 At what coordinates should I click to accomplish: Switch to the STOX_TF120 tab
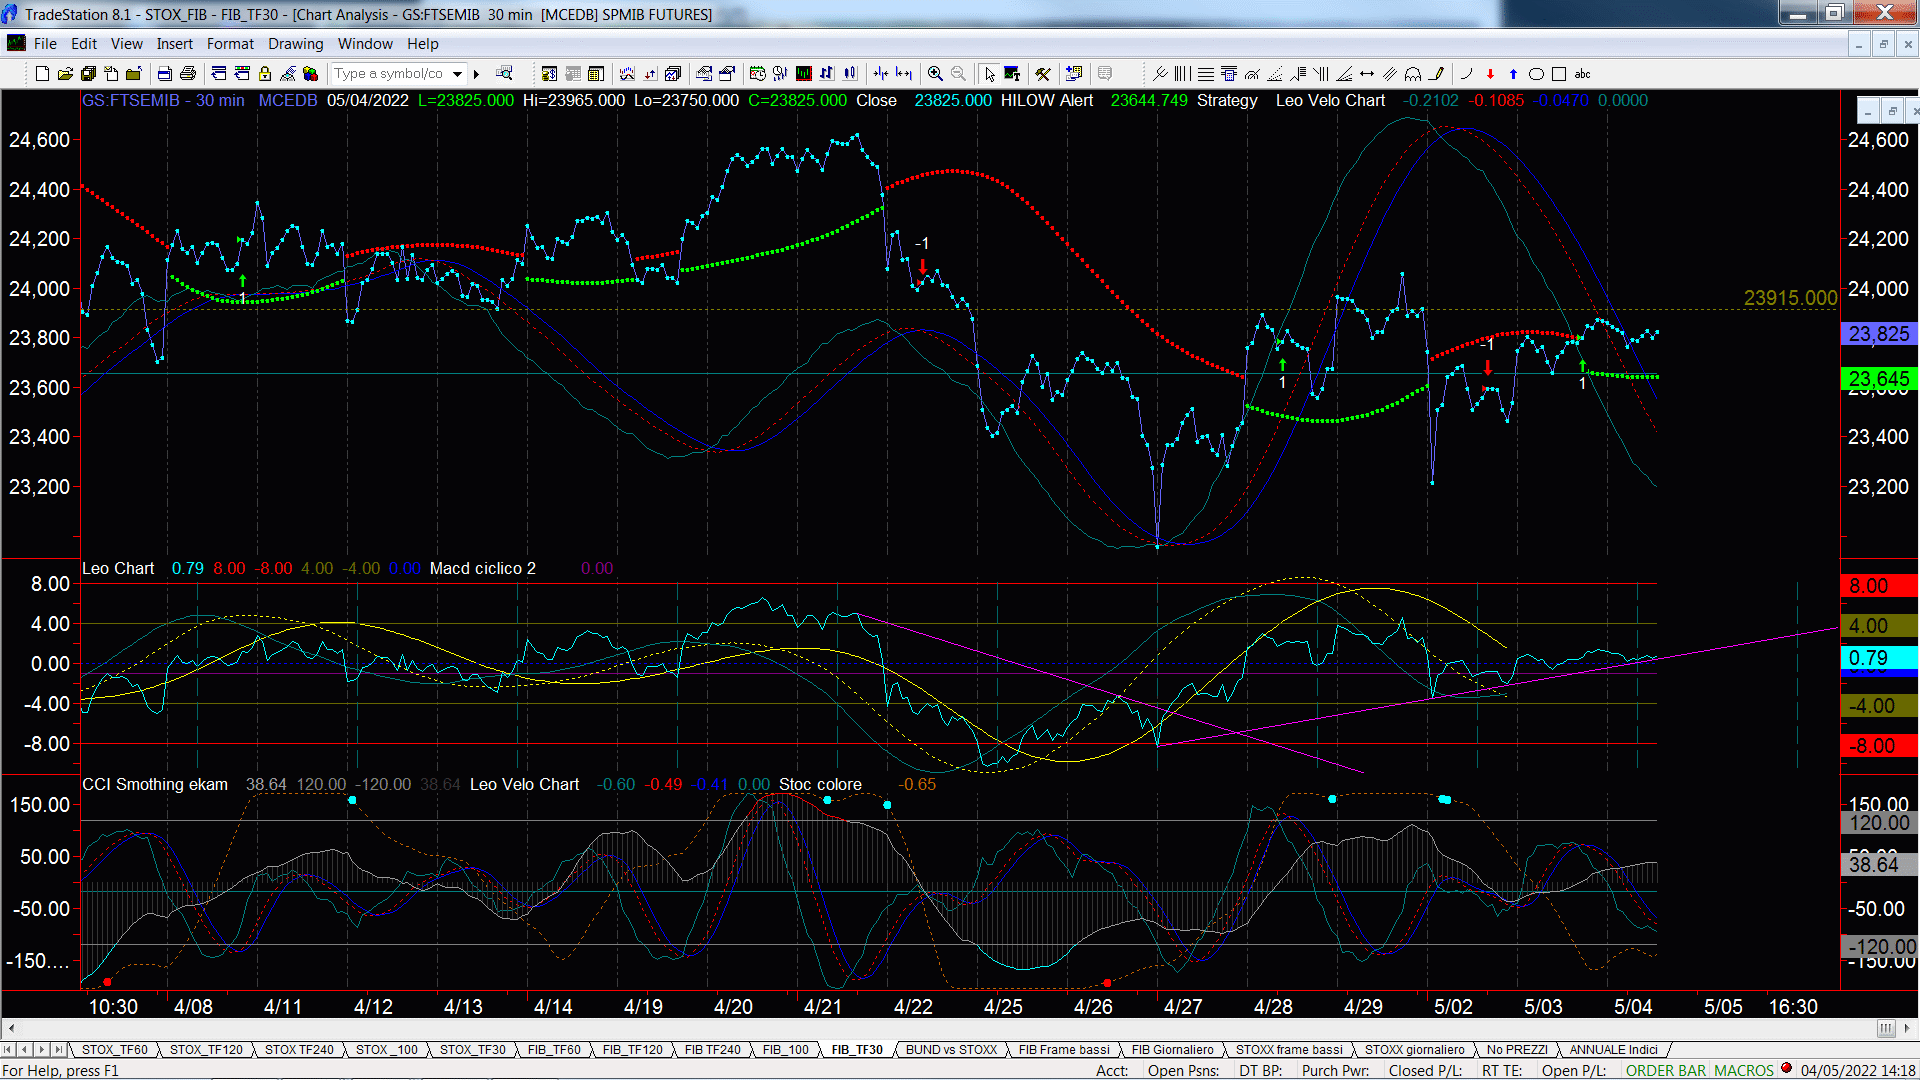pyautogui.click(x=206, y=1049)
